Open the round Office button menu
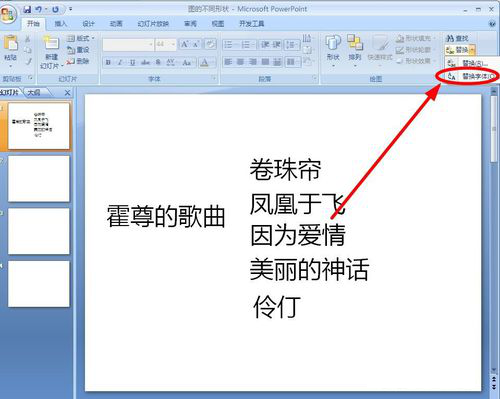 click(x=8, y=14)
